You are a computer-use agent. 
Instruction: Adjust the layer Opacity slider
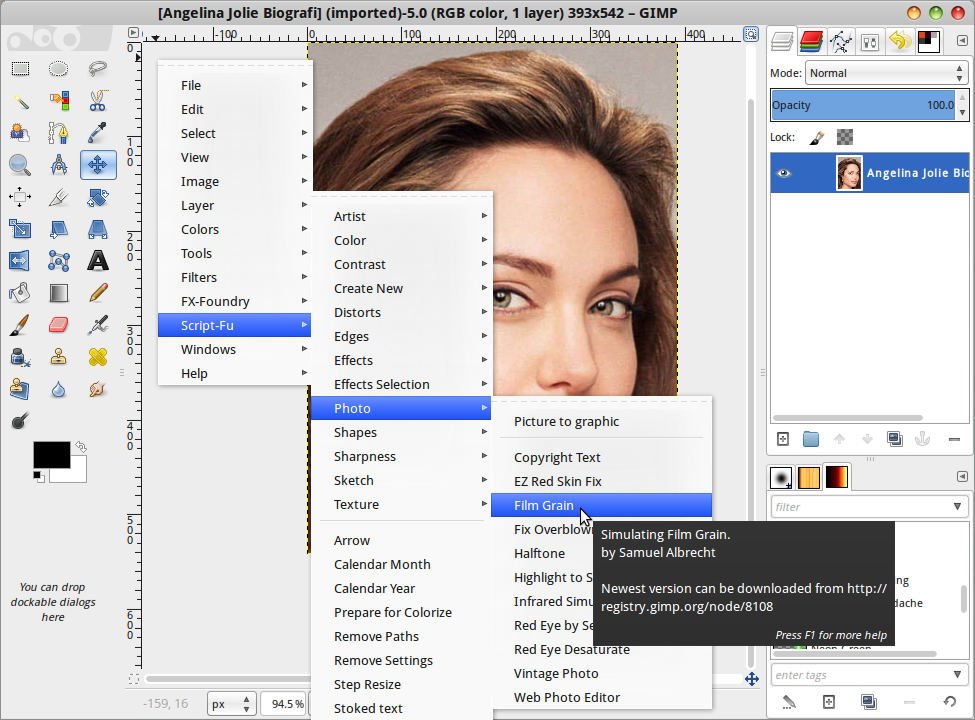(863, 105)
